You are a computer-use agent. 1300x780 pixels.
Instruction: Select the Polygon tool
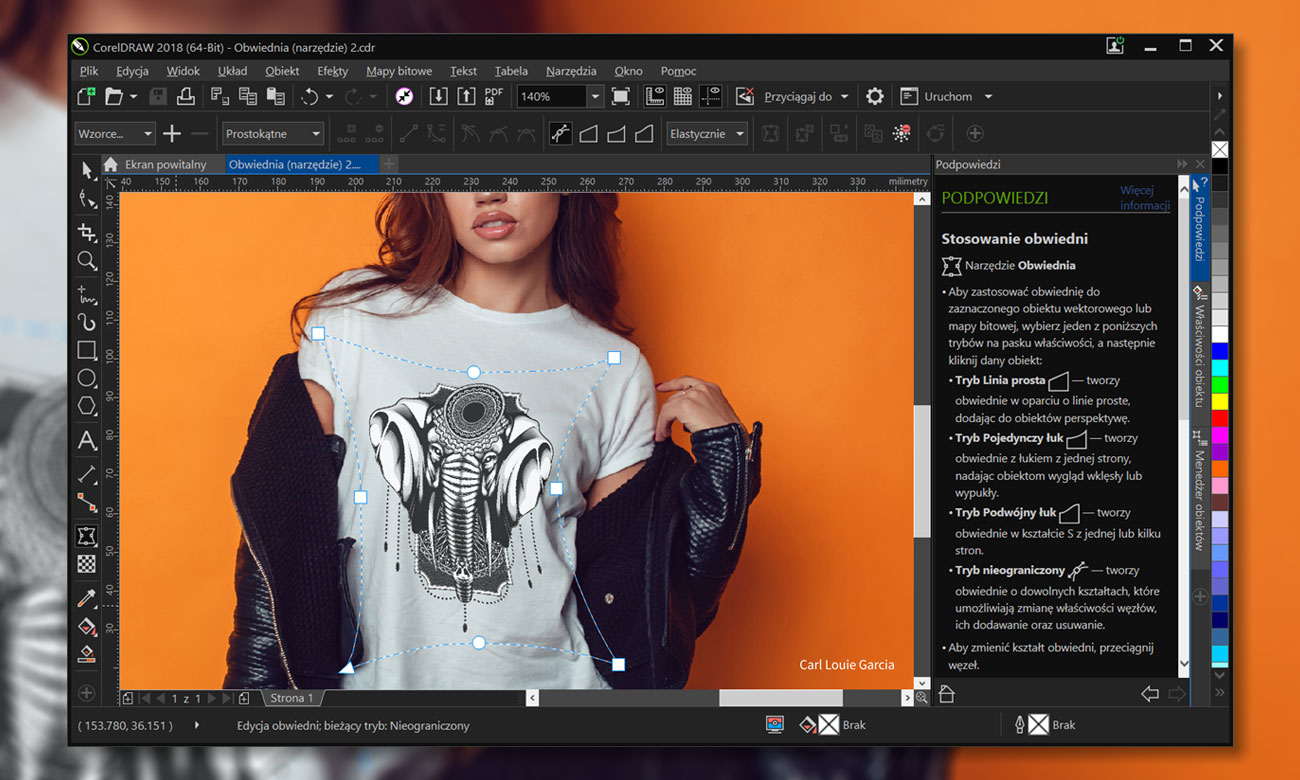pos(87,406)
